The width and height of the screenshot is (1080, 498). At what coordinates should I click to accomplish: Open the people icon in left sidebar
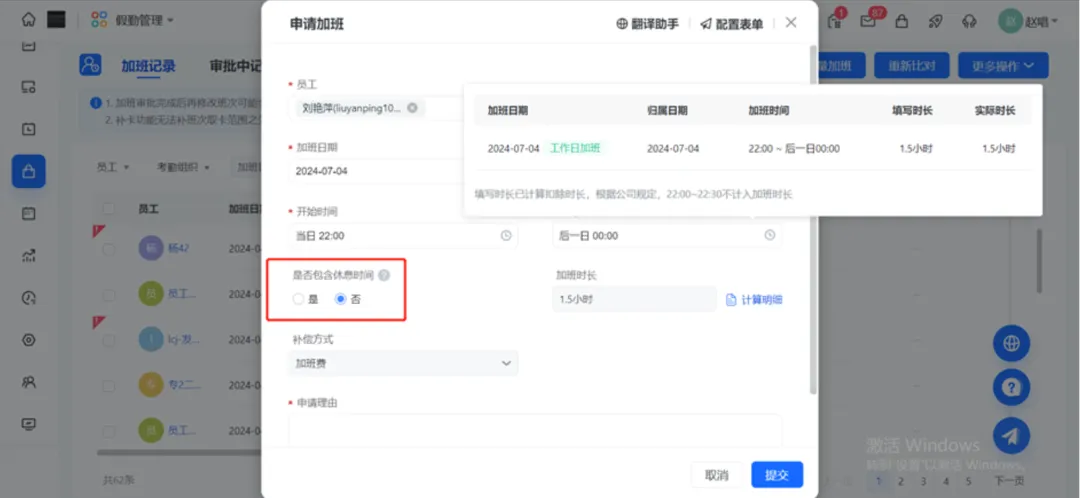point(28,382)
